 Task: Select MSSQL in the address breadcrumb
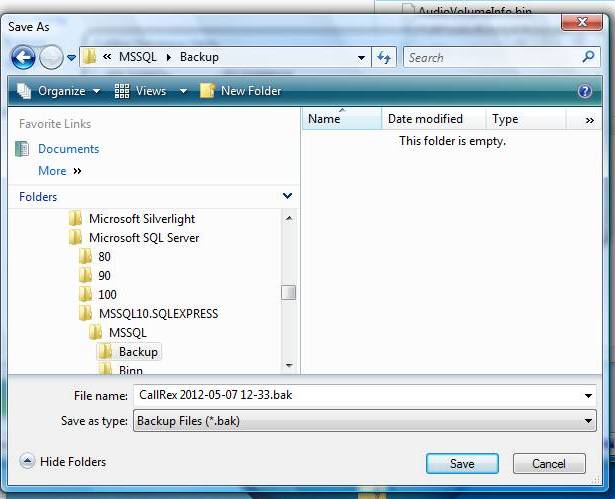(137, 57)
